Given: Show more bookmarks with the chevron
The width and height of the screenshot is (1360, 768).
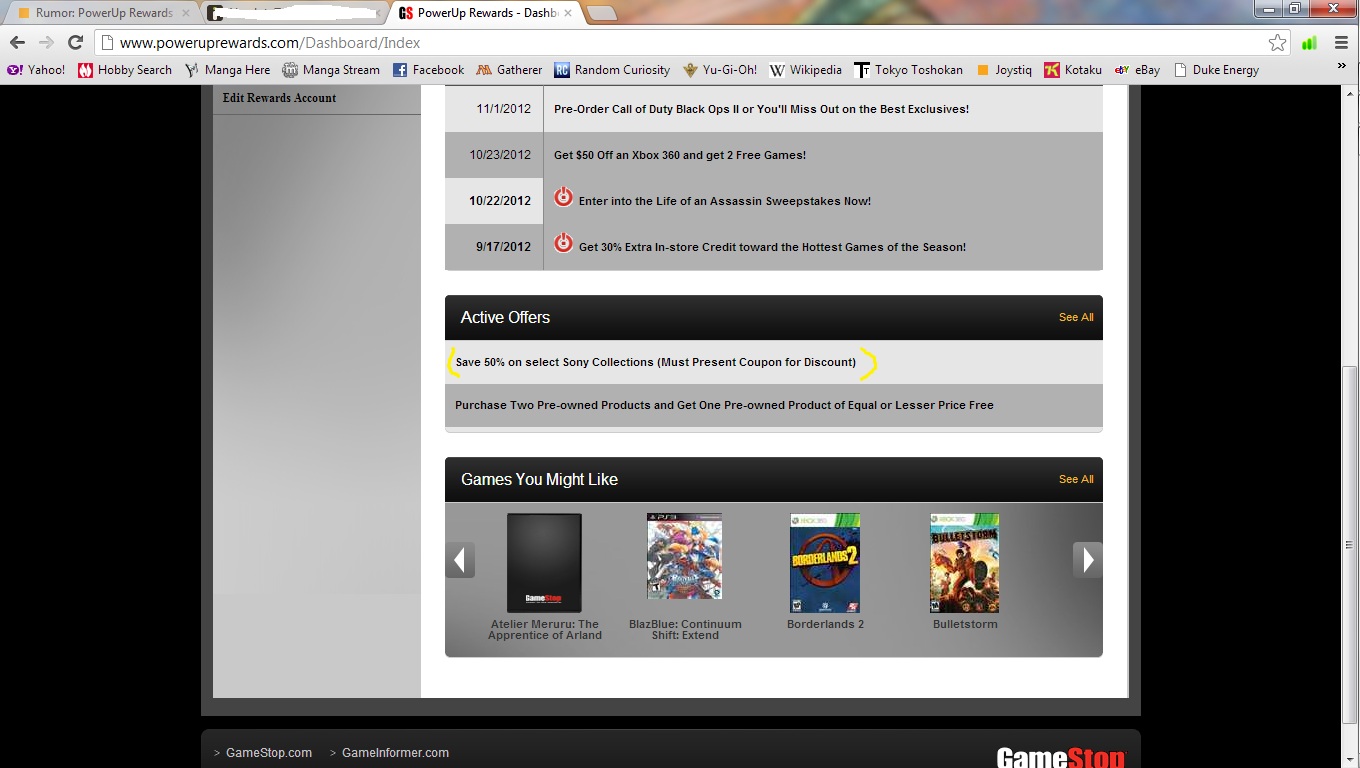Looking at the screenshot, I should pos(1342,66).
